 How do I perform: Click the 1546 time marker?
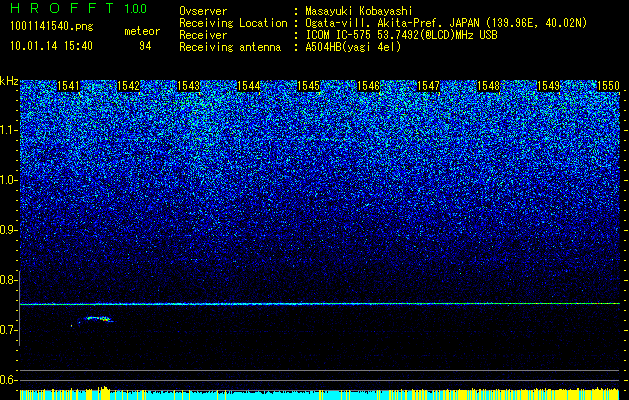pyautogui.click(x=368, y=86)
